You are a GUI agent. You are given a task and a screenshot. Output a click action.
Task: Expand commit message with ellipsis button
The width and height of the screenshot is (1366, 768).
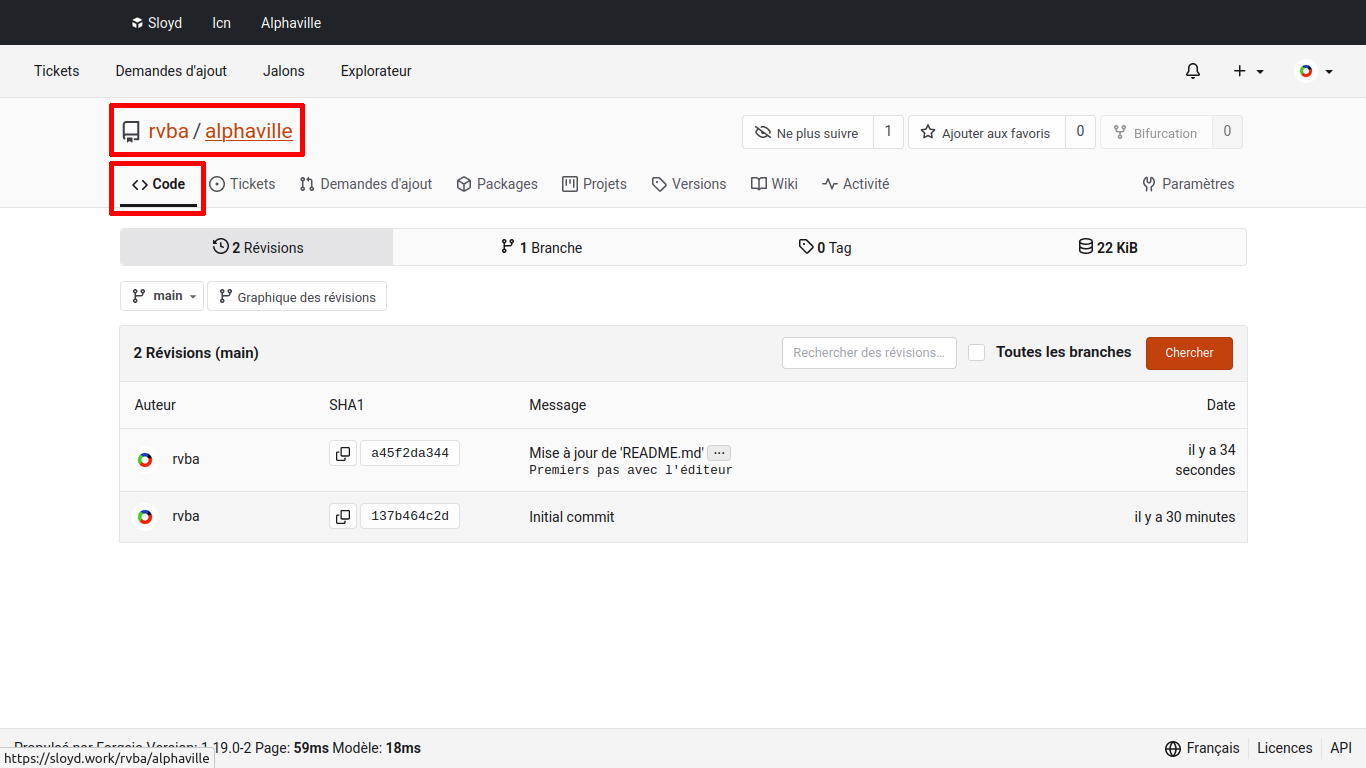point(719,453)
